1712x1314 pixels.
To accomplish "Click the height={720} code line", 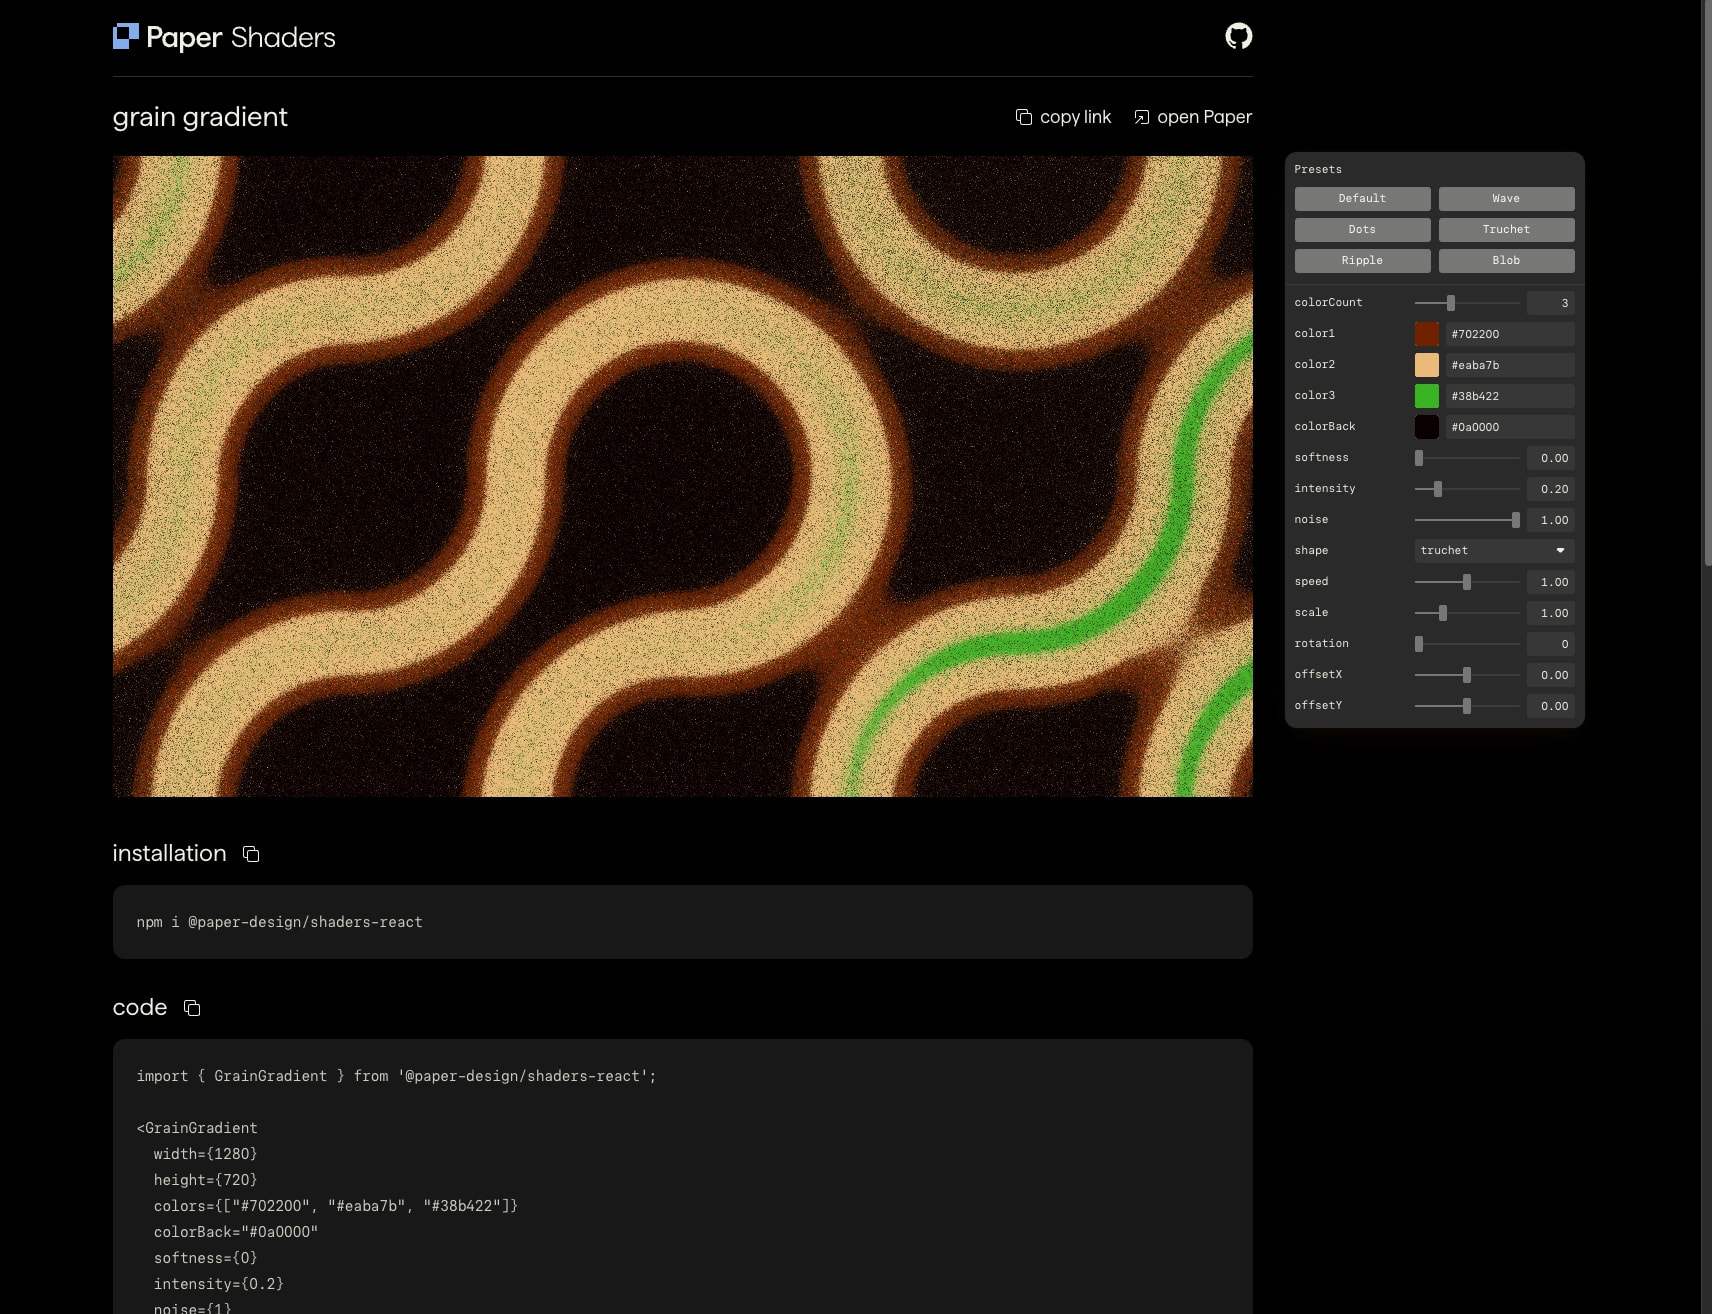I will [205, 1180].
